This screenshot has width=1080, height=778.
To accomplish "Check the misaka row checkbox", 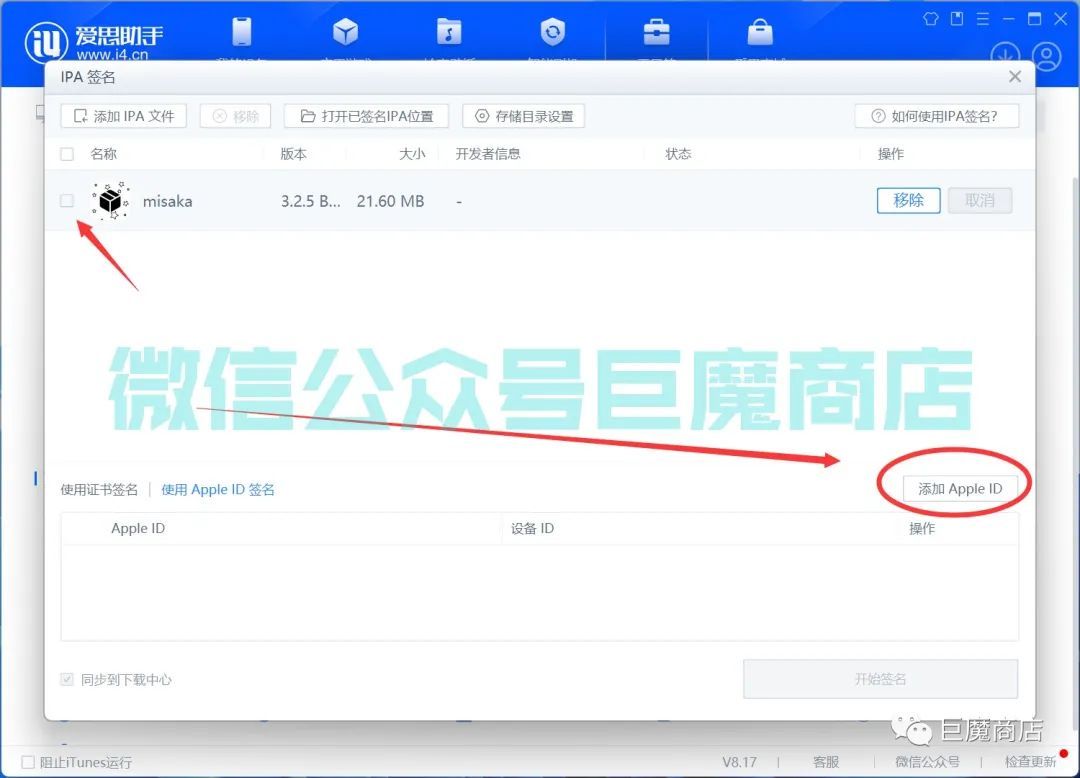I will [x=67, y=201].
